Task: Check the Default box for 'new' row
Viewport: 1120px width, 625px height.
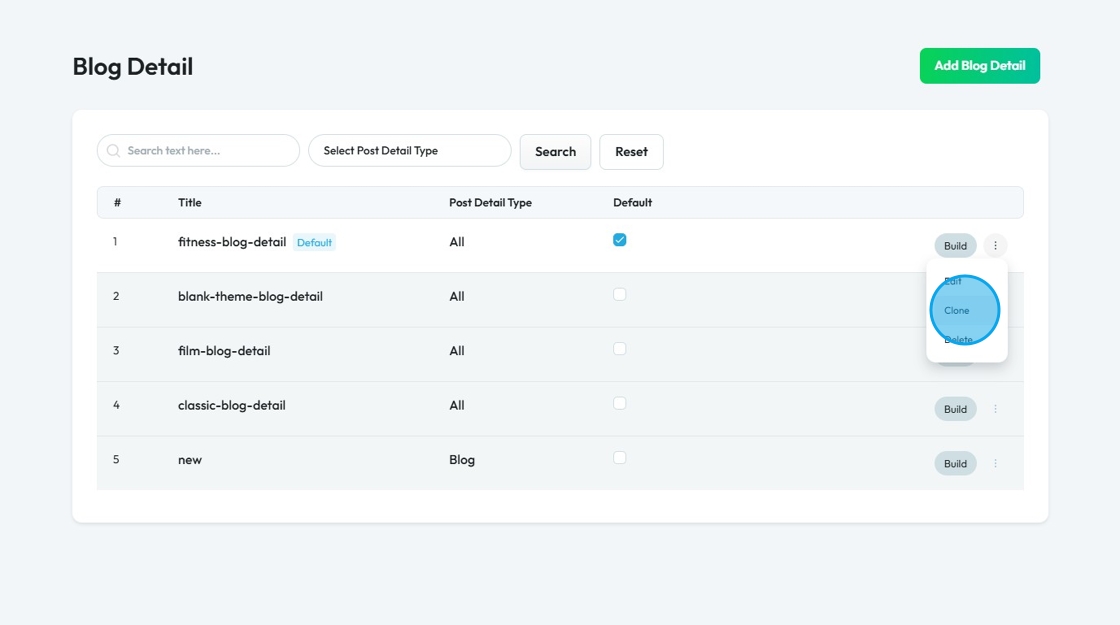Action: pos(620,457)
